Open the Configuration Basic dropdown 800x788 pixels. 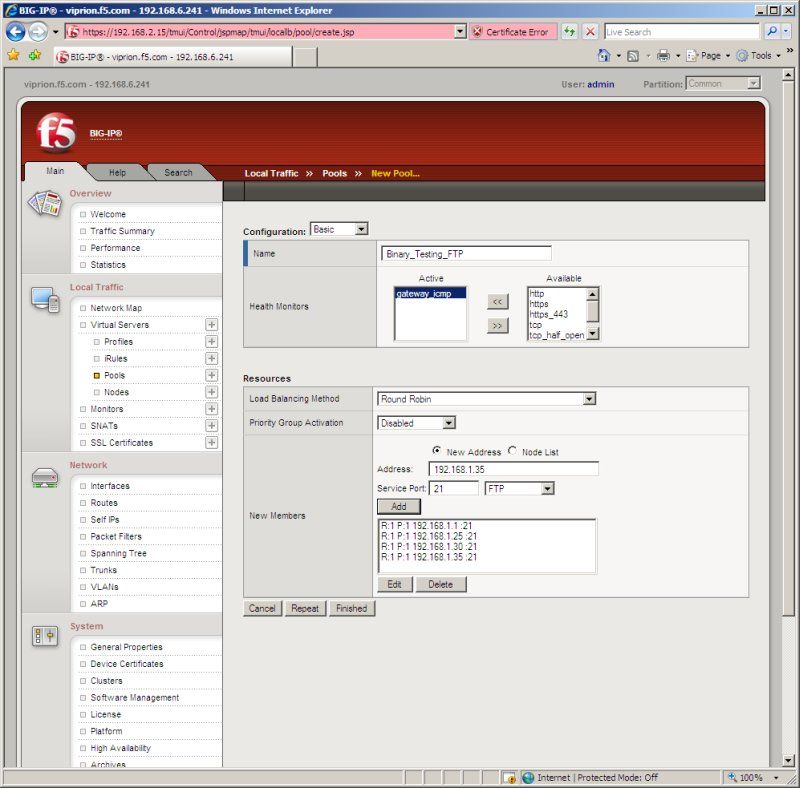coord(339,229)
